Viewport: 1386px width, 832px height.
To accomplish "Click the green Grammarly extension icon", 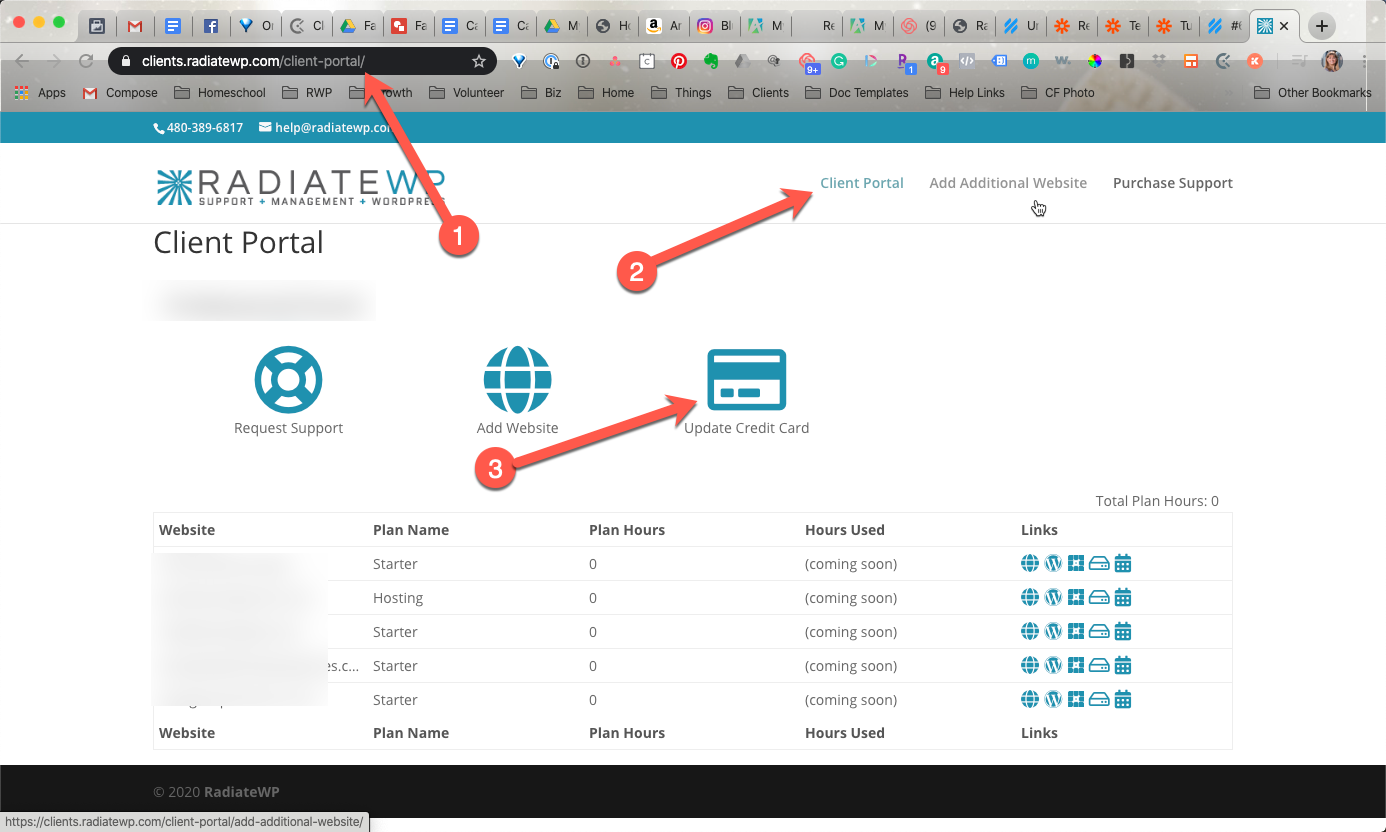I will pos(839,61).
